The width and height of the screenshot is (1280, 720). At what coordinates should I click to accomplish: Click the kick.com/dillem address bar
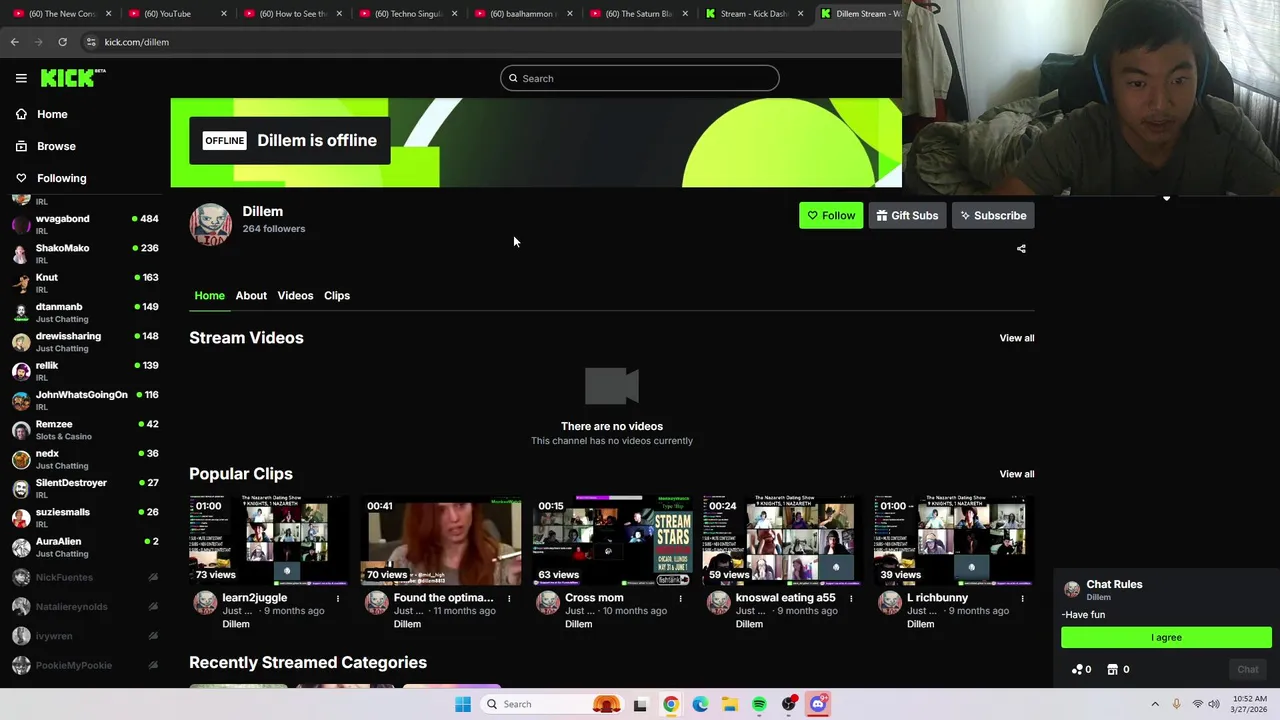[x=490, y=42]
